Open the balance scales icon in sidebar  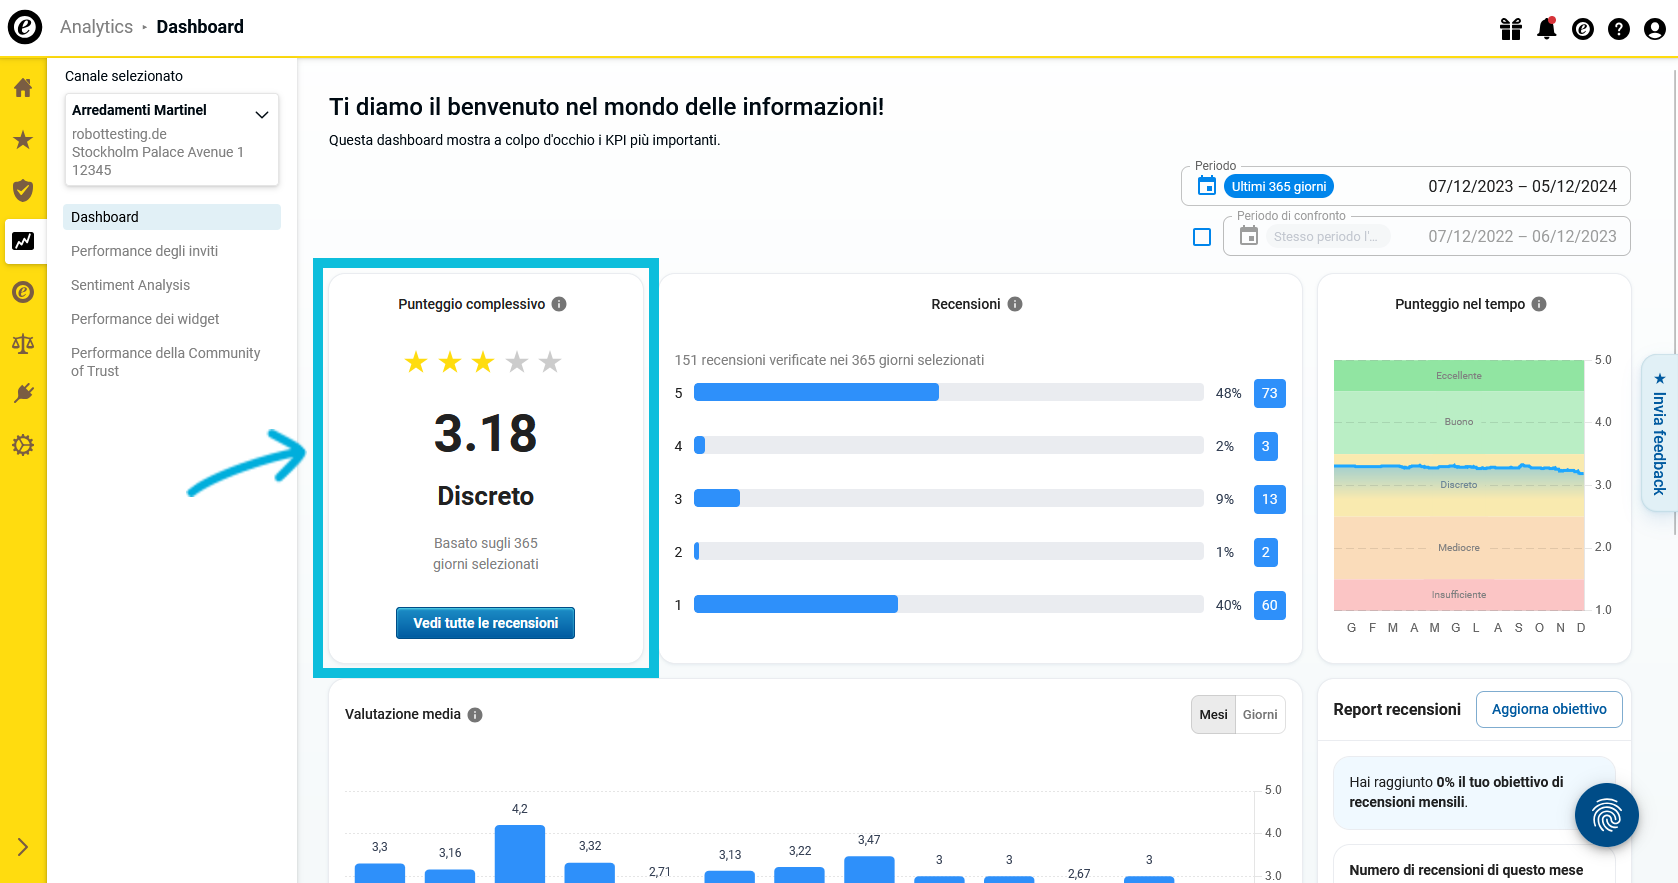[x=23, y=343]
